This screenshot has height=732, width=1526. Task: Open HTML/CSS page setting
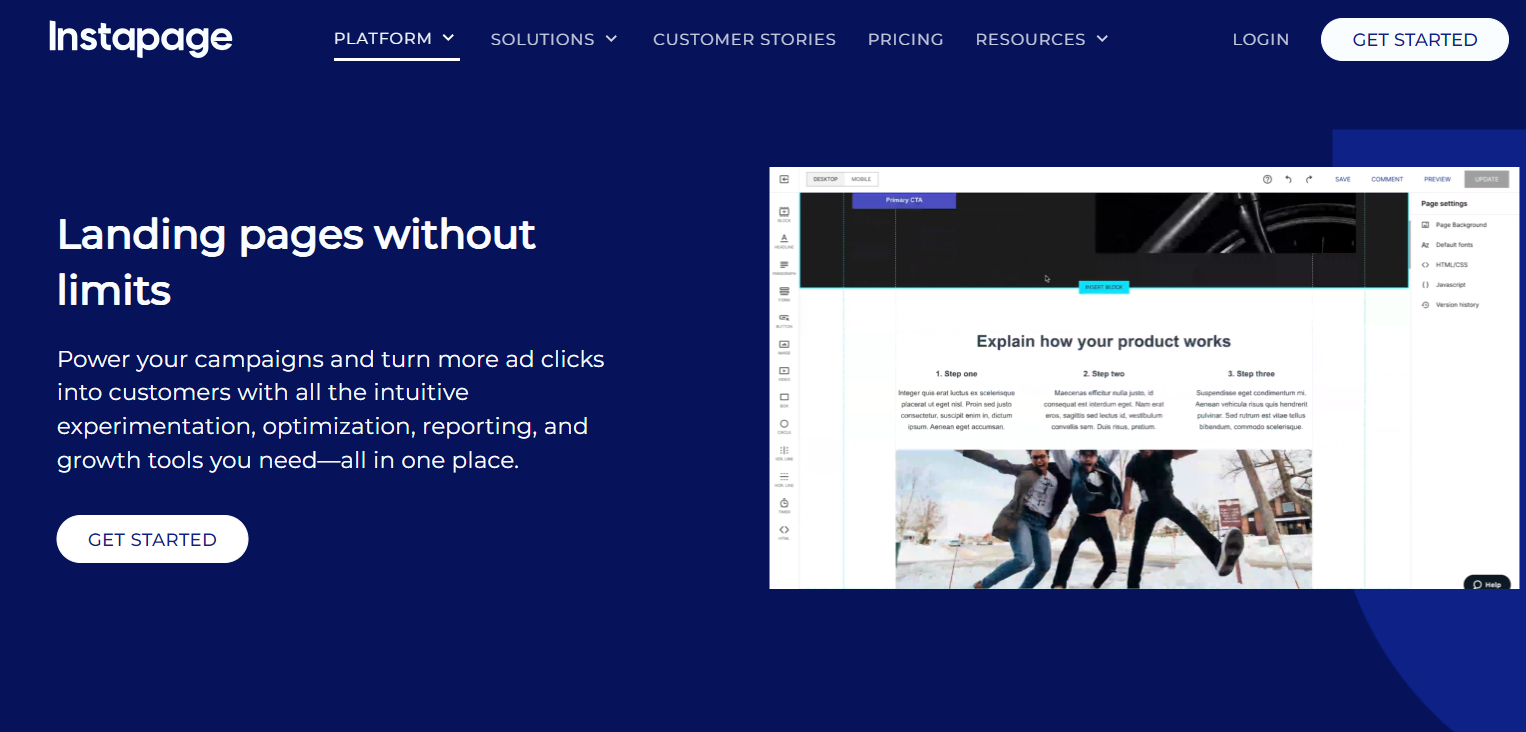point(1445,265)
